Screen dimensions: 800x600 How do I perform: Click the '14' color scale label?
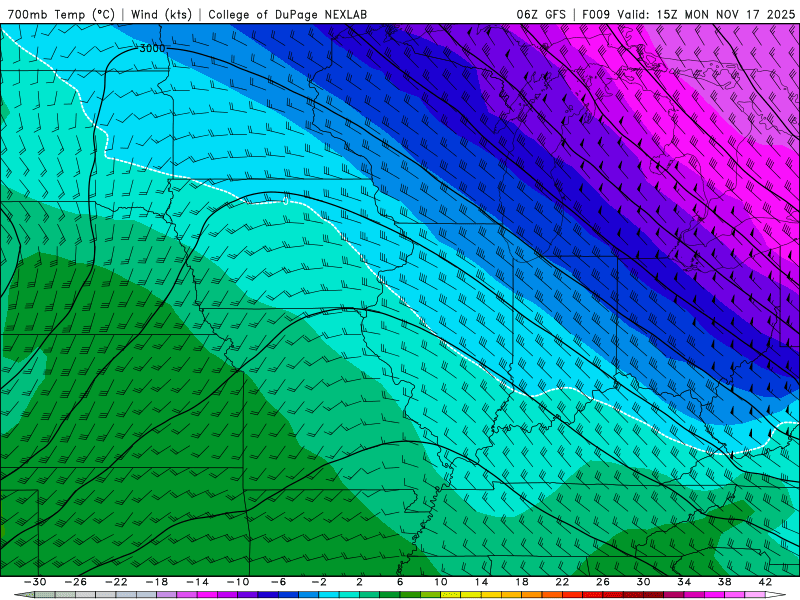(x=481, y=582)
